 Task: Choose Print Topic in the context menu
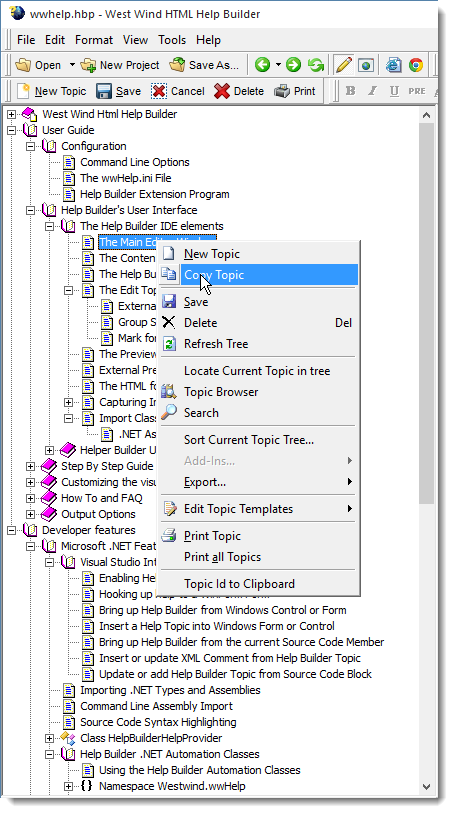(259, 536)
